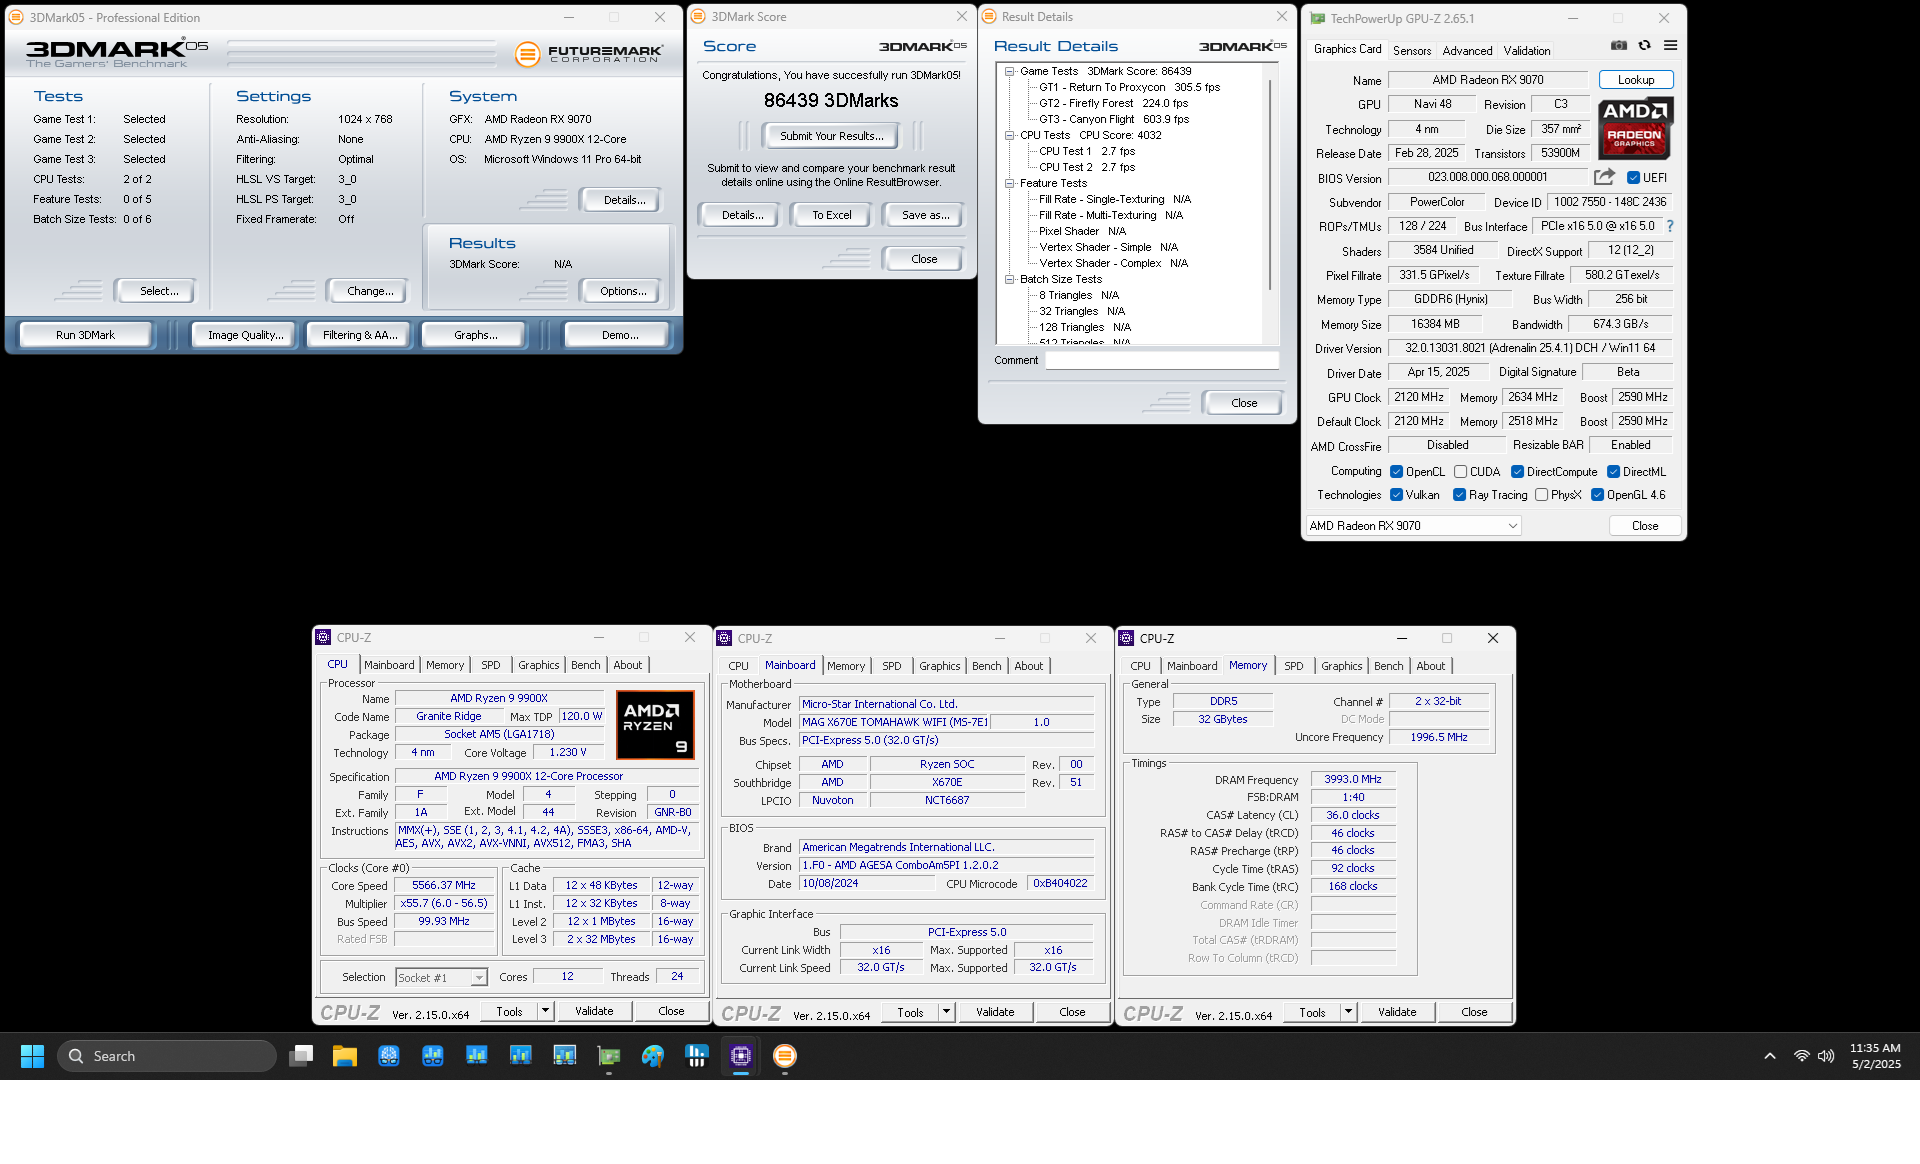Click the GPU-Z refresh icon
Viewport: 1920px width, 1164px height.
tap(1644, 45)
